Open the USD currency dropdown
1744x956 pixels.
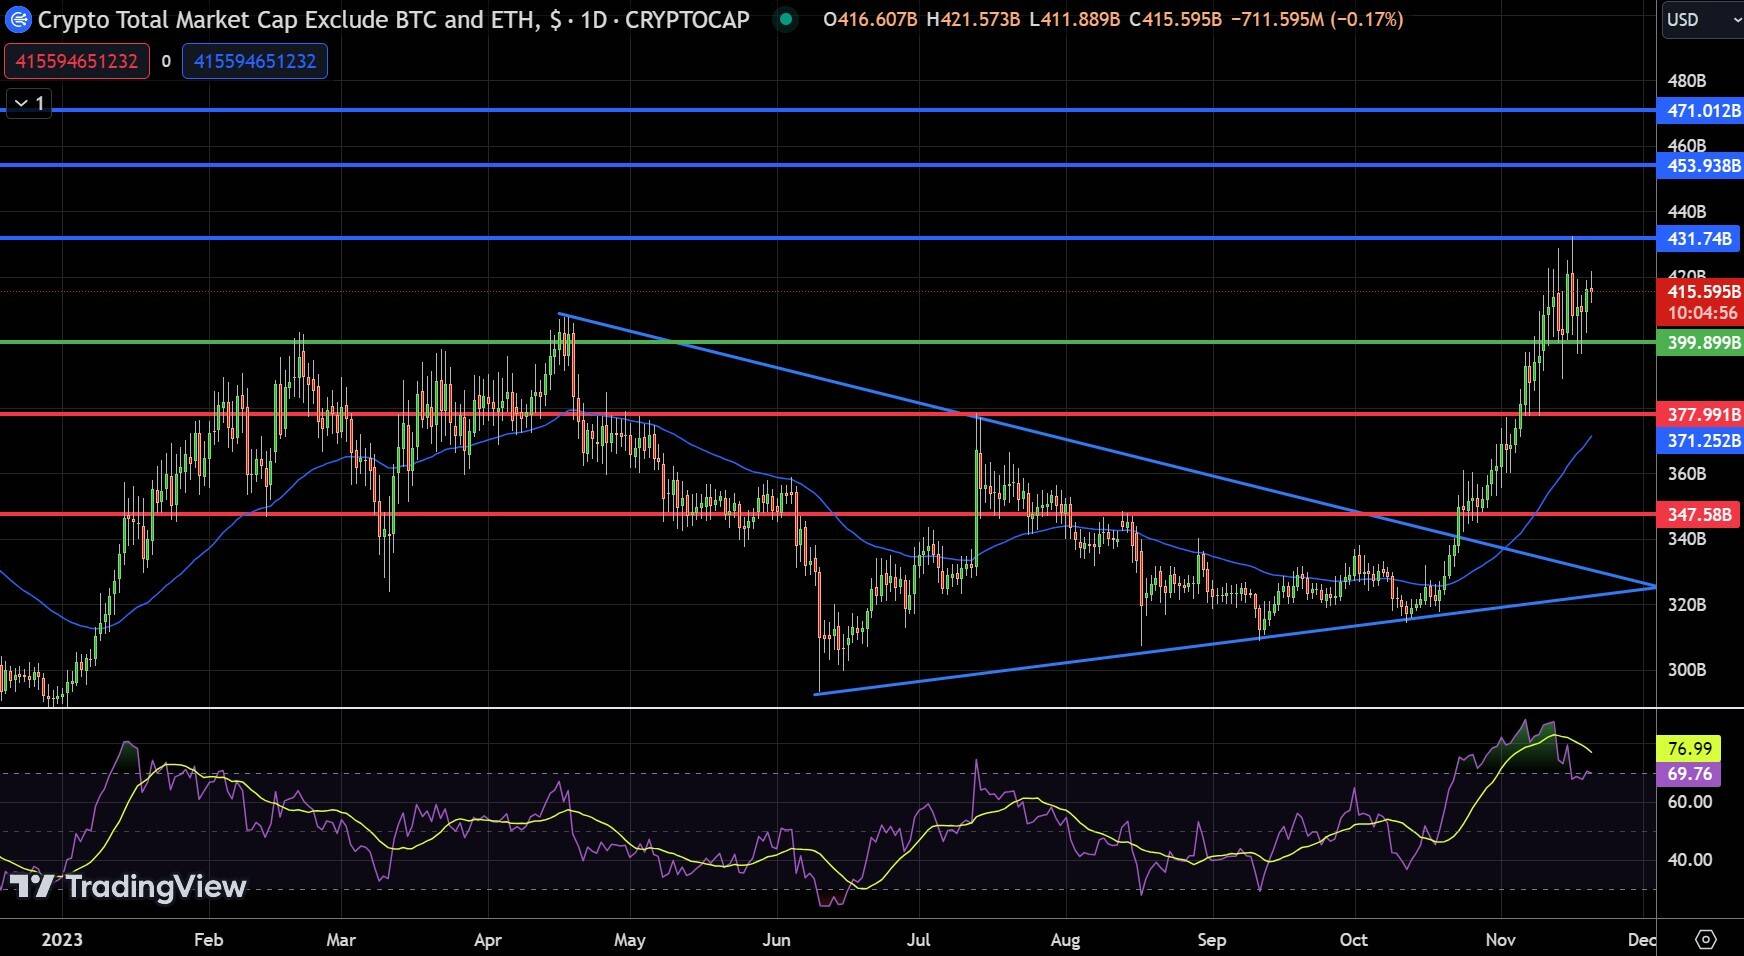click(x=1701, y=19)
